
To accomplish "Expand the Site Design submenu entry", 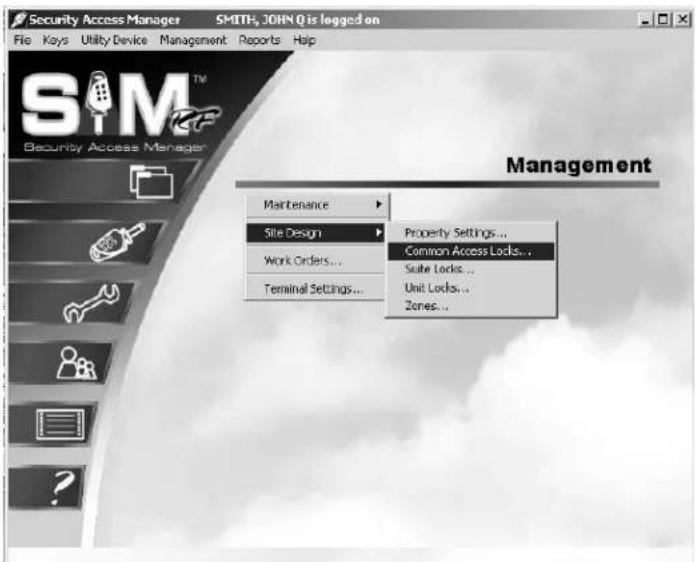I will click(315, 233).
